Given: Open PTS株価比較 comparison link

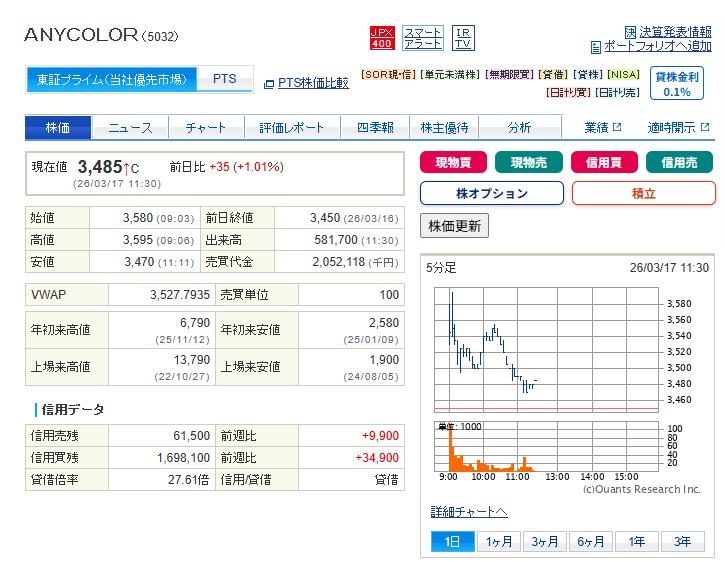Looking at the screenshot, I should 312,83.
